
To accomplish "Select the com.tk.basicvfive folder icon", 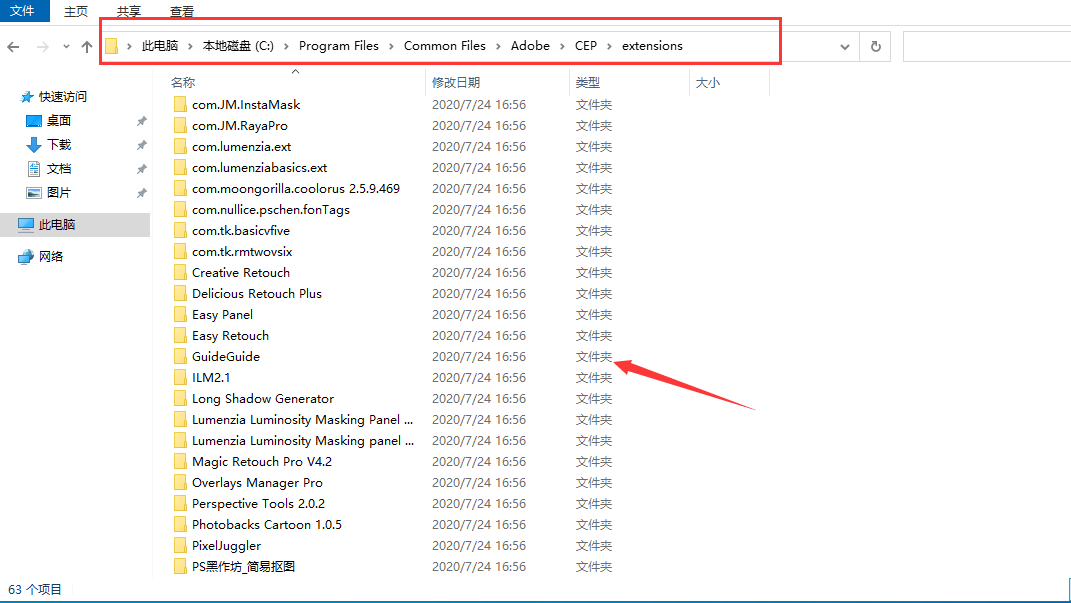I will 180,231.
